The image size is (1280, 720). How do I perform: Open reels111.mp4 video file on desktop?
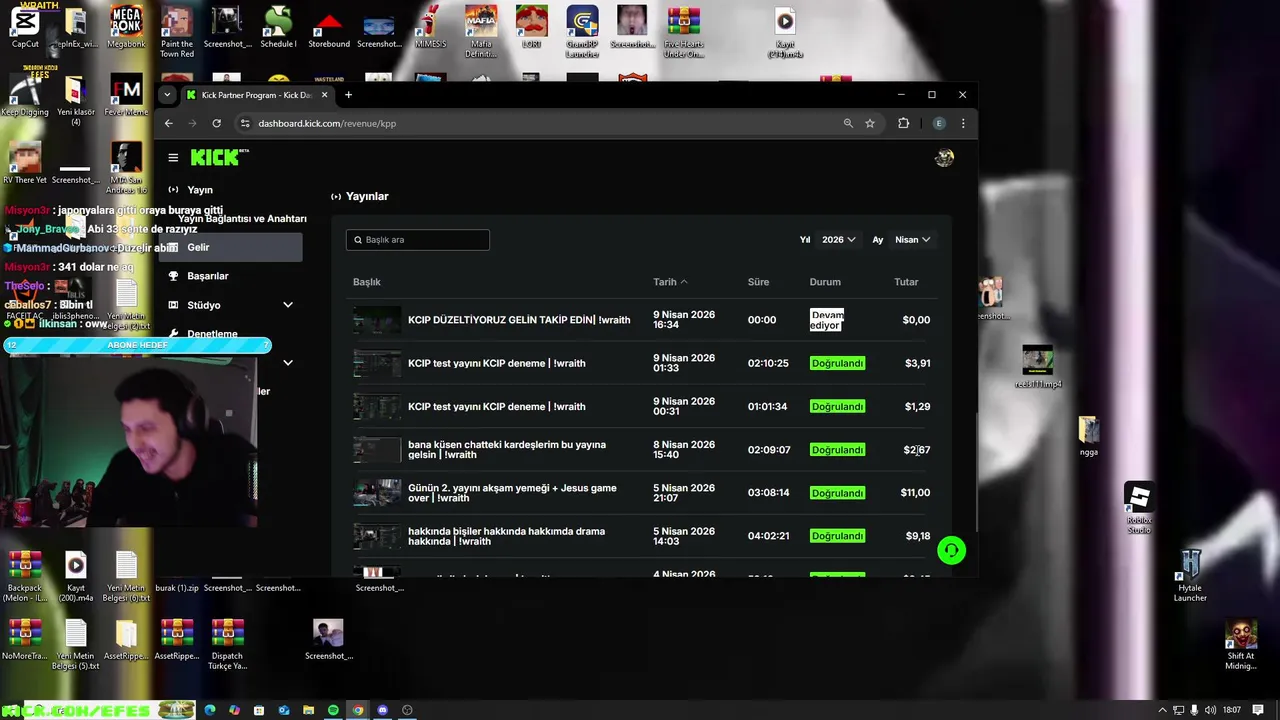tap(1037, 366)
